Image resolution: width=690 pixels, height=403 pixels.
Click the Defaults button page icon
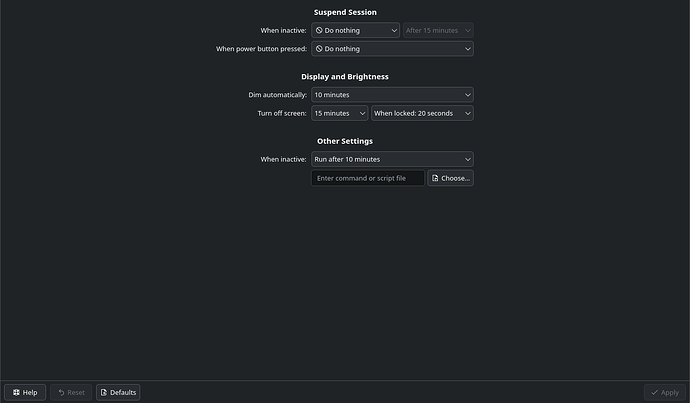click(x=104, y=393)
